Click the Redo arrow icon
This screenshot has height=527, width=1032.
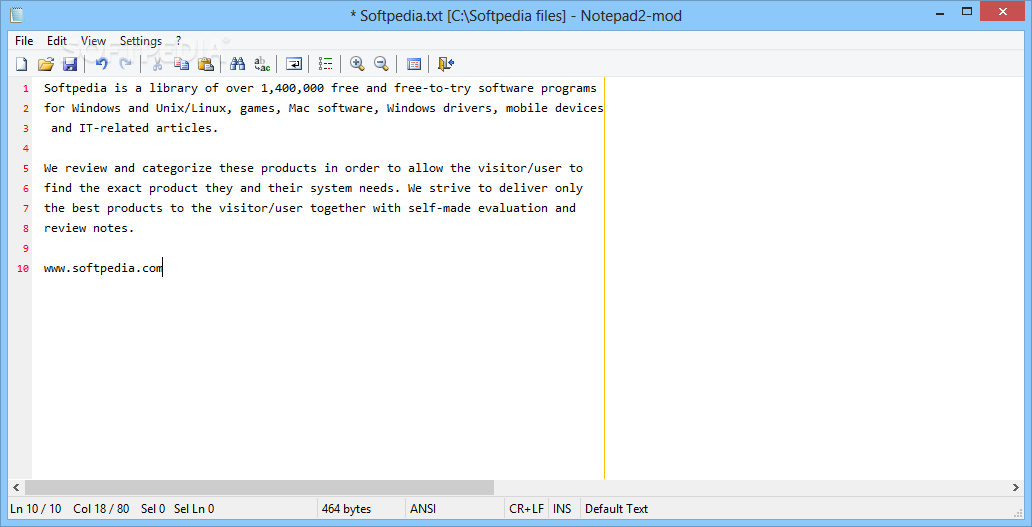click(x=125, y=64)
